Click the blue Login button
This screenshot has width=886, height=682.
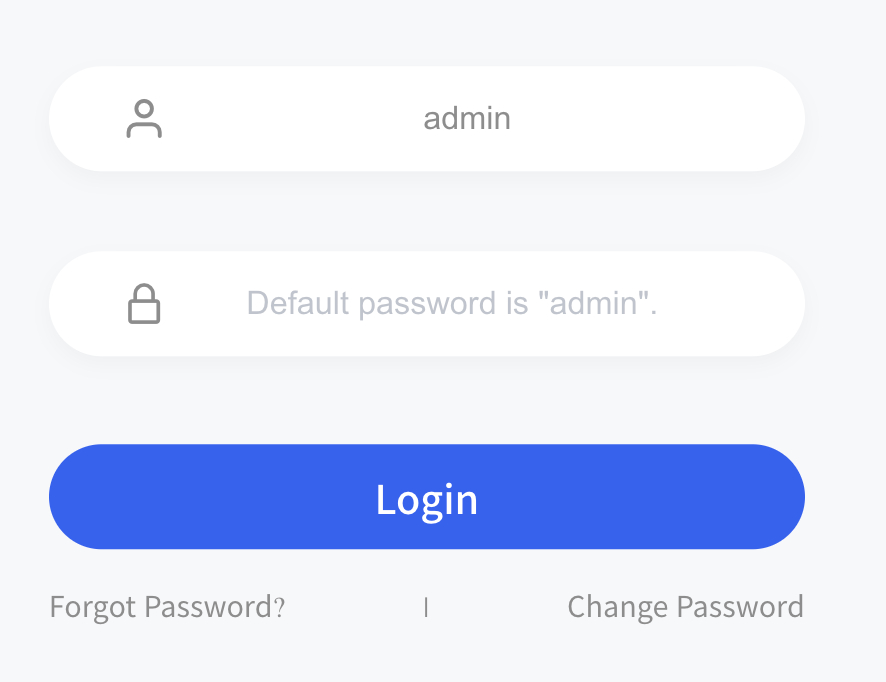point(427,497)
